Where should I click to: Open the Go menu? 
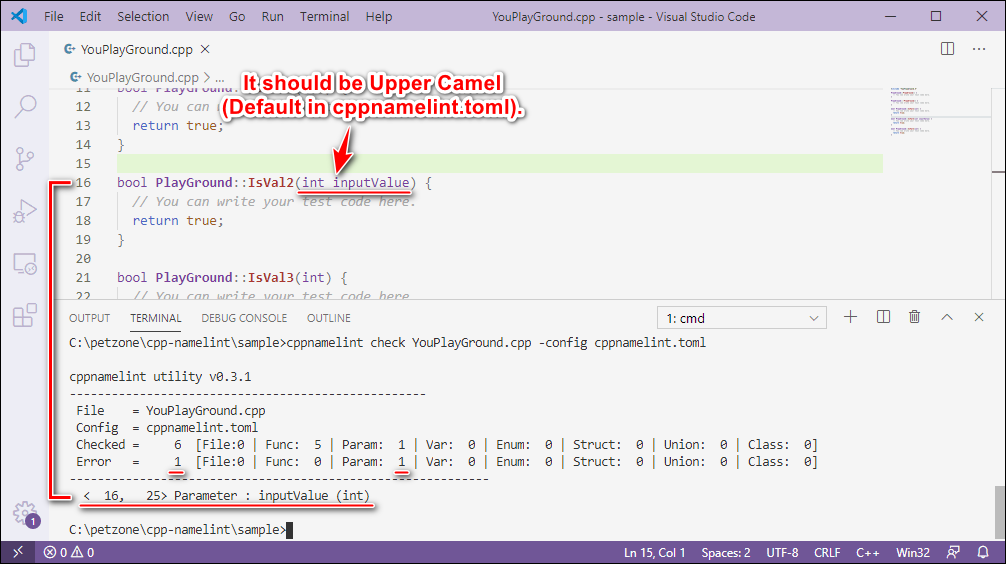237,17
